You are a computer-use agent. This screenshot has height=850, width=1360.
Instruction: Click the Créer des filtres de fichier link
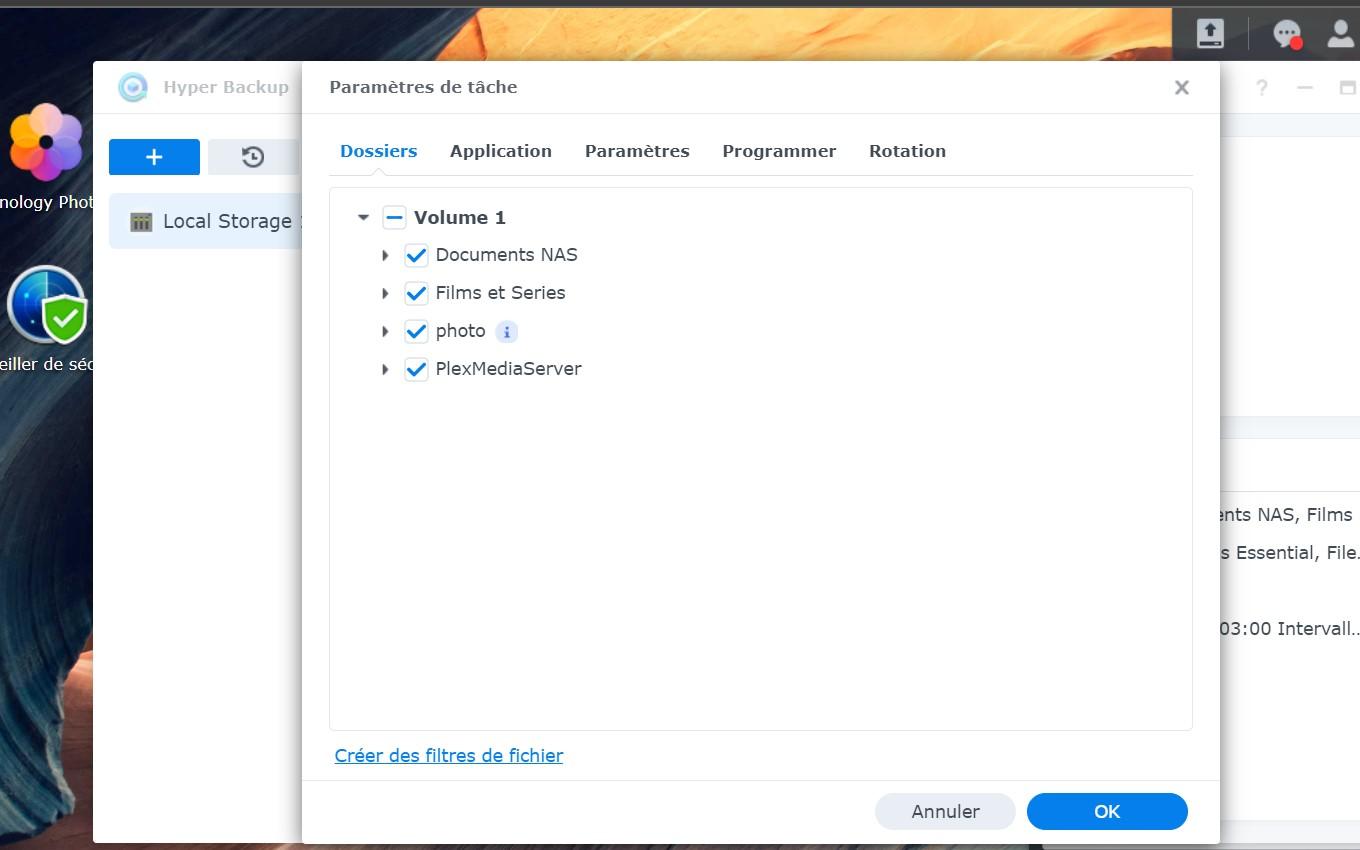pos(449,756)
